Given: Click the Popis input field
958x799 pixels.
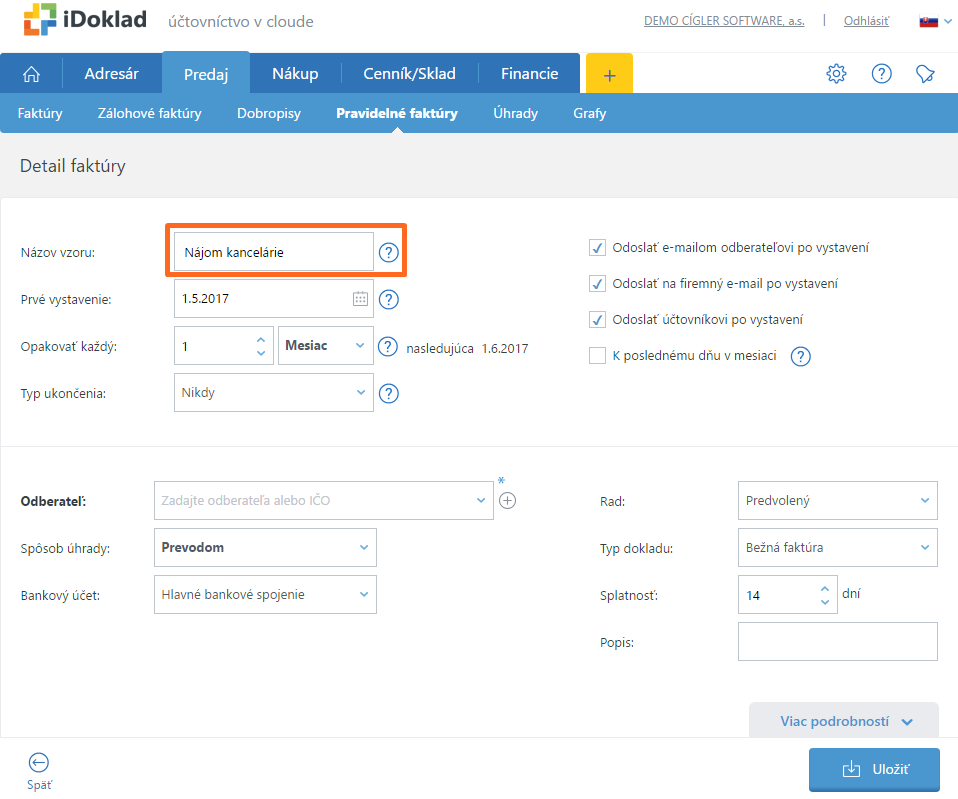Looking at the screenshot, I should [x=837, y=642].
